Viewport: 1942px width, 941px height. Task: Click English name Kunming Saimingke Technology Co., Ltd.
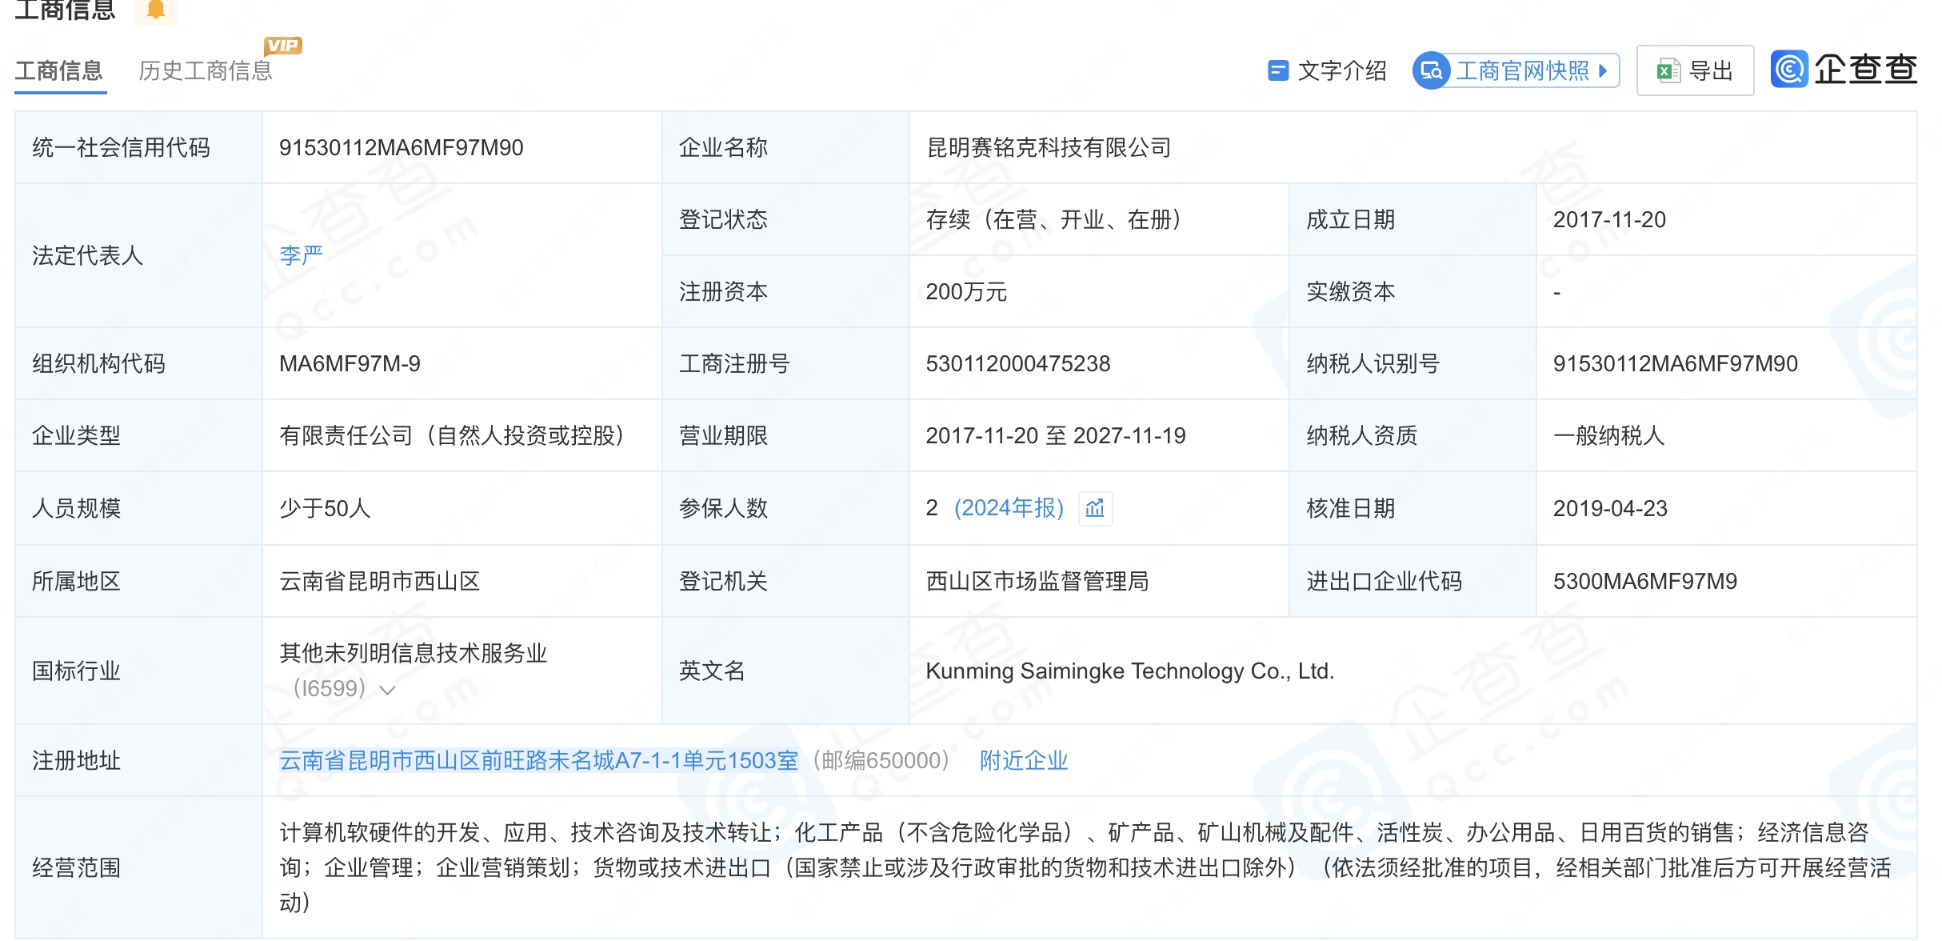[x=1130, y=671]
